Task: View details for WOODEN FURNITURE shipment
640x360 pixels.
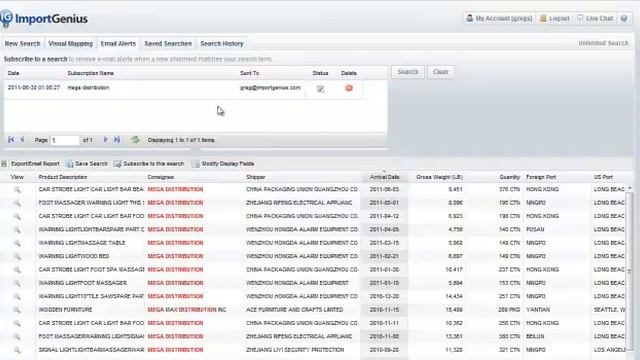Action: pyautogui.click(x=17, y=310)
